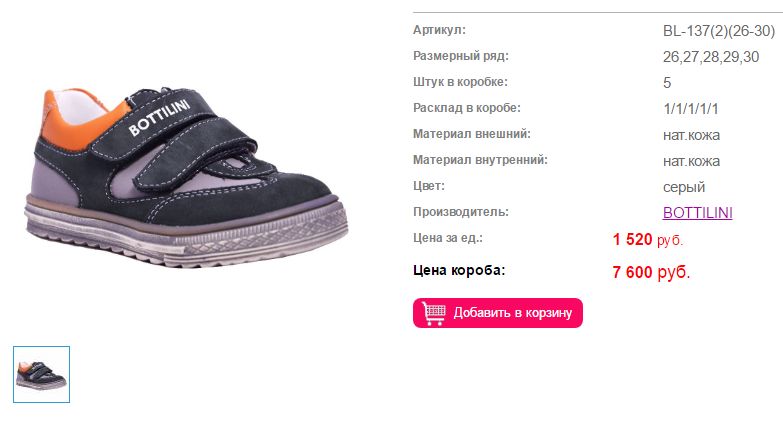Click the shopping cart icon in pink button
The width and height of the screenshot is (783, 439).
[433, 313]
